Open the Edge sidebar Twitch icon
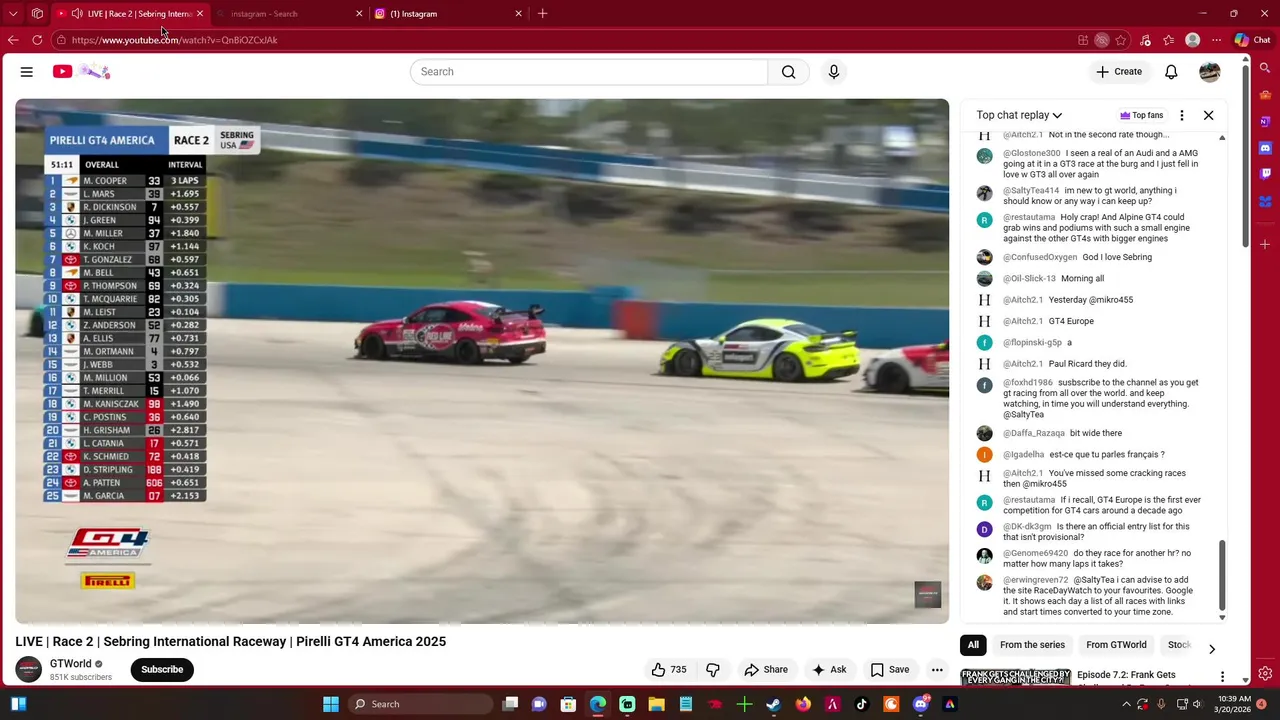Screen dimensions: 1280x720 pos(1265,174)
